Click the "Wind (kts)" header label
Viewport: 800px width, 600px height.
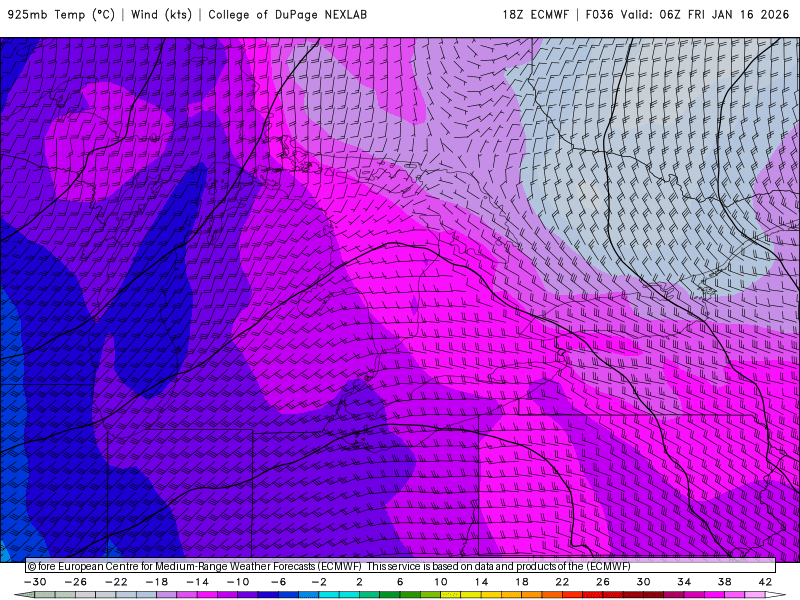(161, 15)
